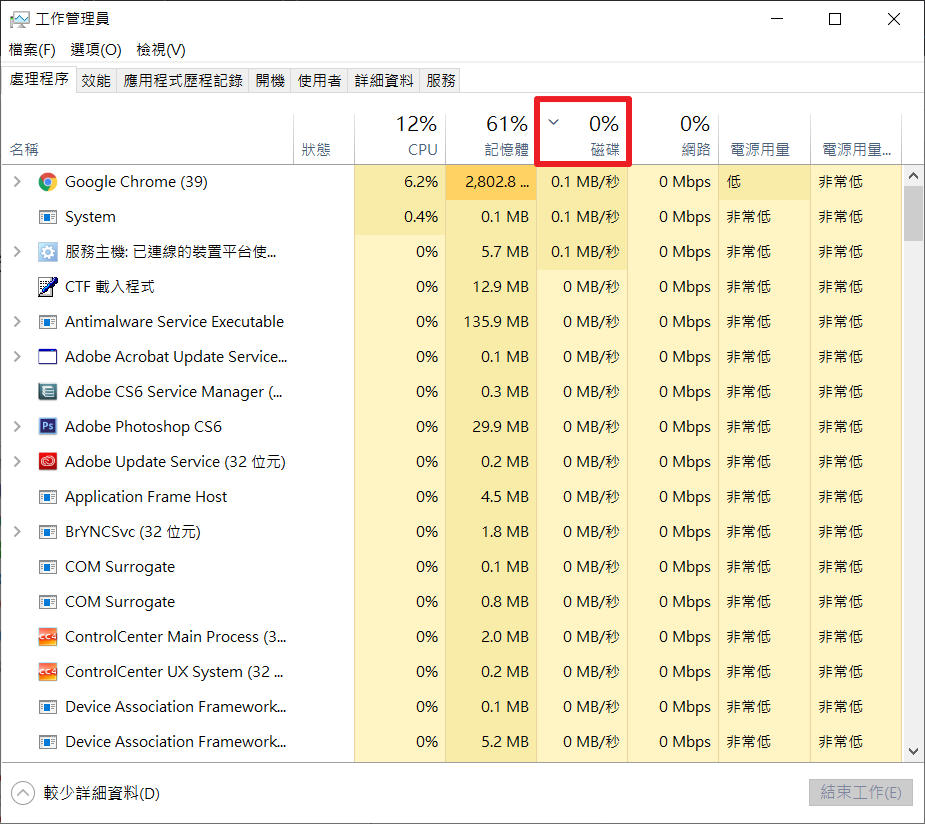Click the 6.2% CPU value for Chrome
This screenshot has height=824, width=925.
tap(421, 182)
